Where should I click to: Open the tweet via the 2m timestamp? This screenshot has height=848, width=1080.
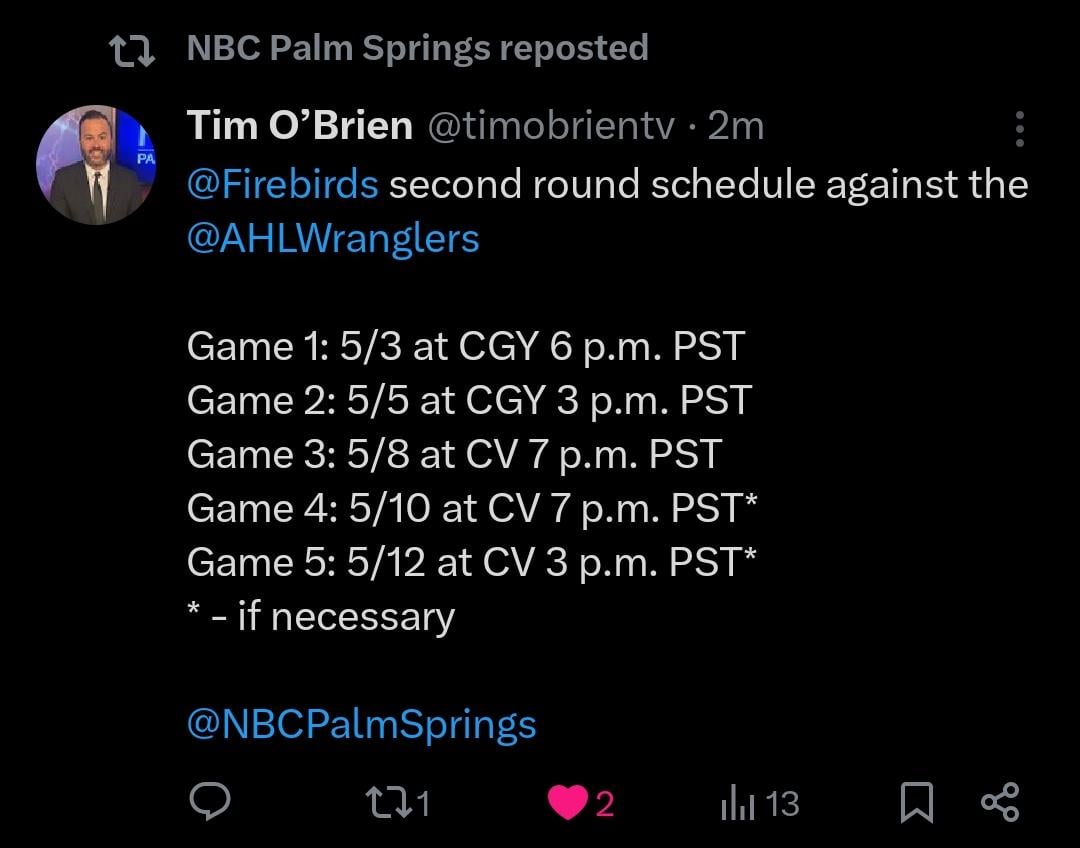(735, 126)
